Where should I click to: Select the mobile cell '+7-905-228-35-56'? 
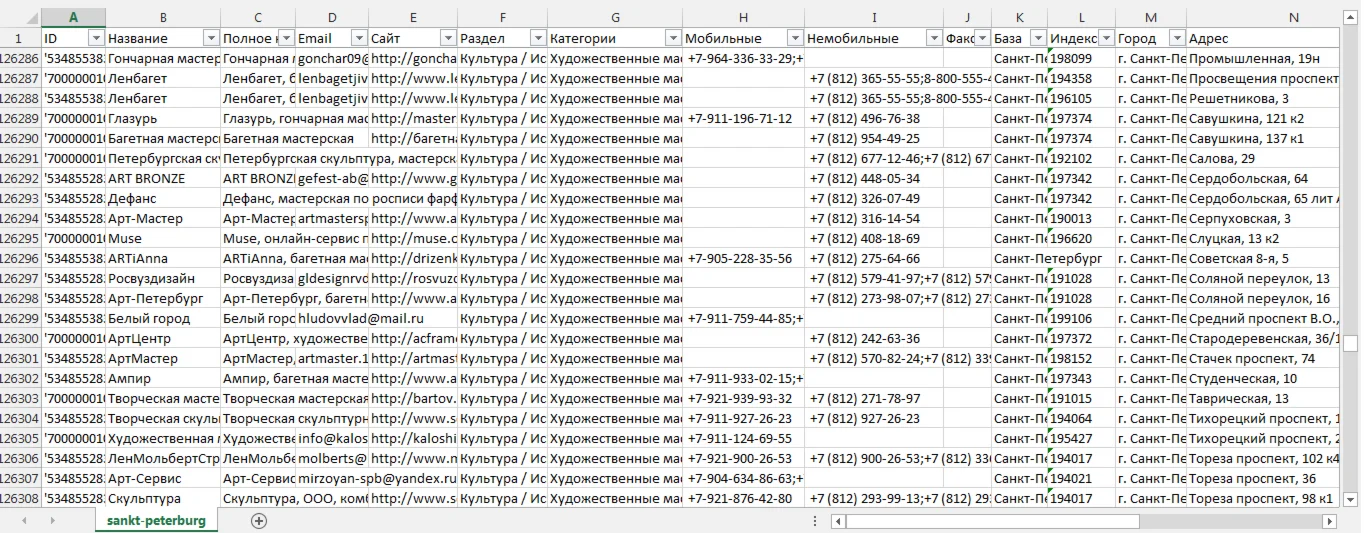743,258
